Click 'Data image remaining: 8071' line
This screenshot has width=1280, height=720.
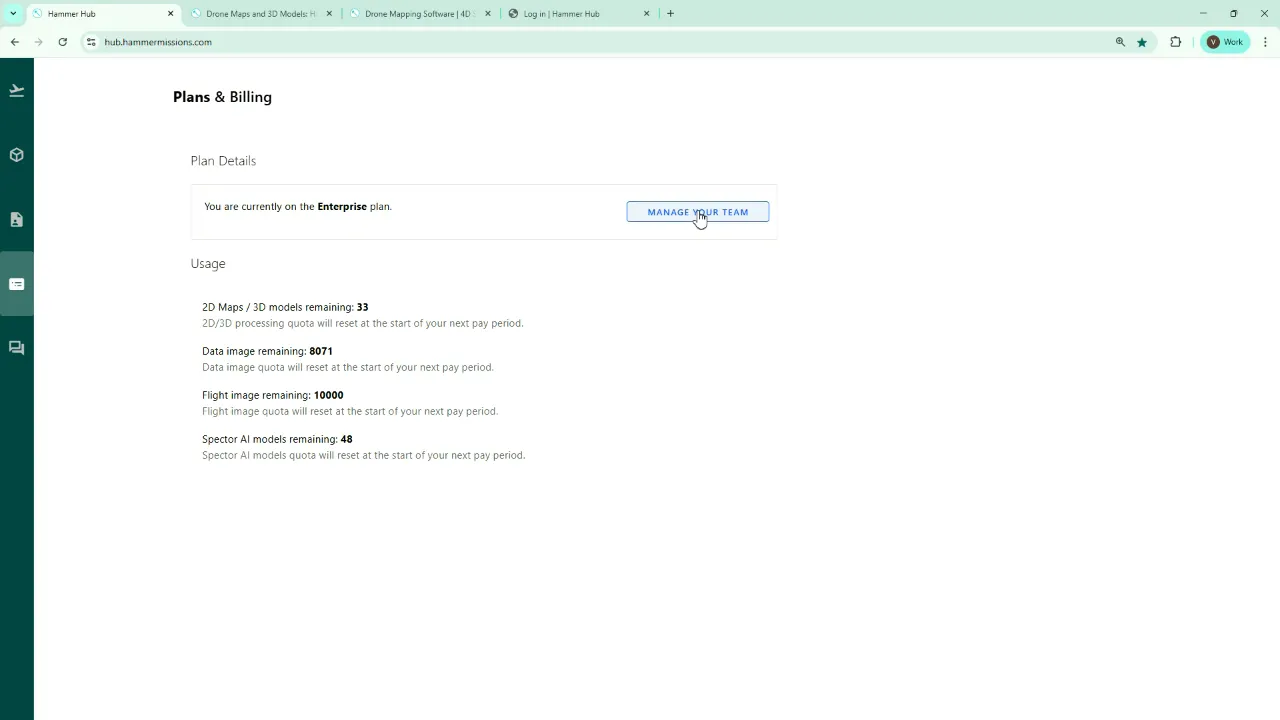click(267, 351)
